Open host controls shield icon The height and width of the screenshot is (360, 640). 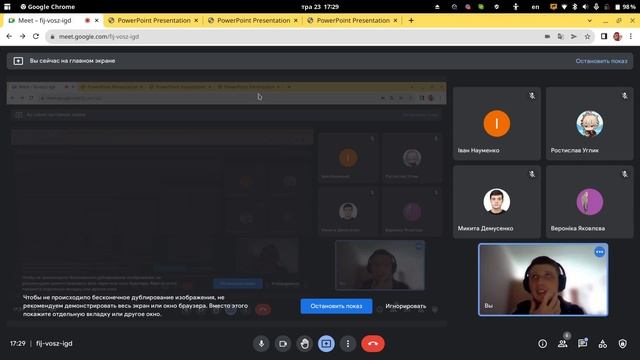point(622,344)
